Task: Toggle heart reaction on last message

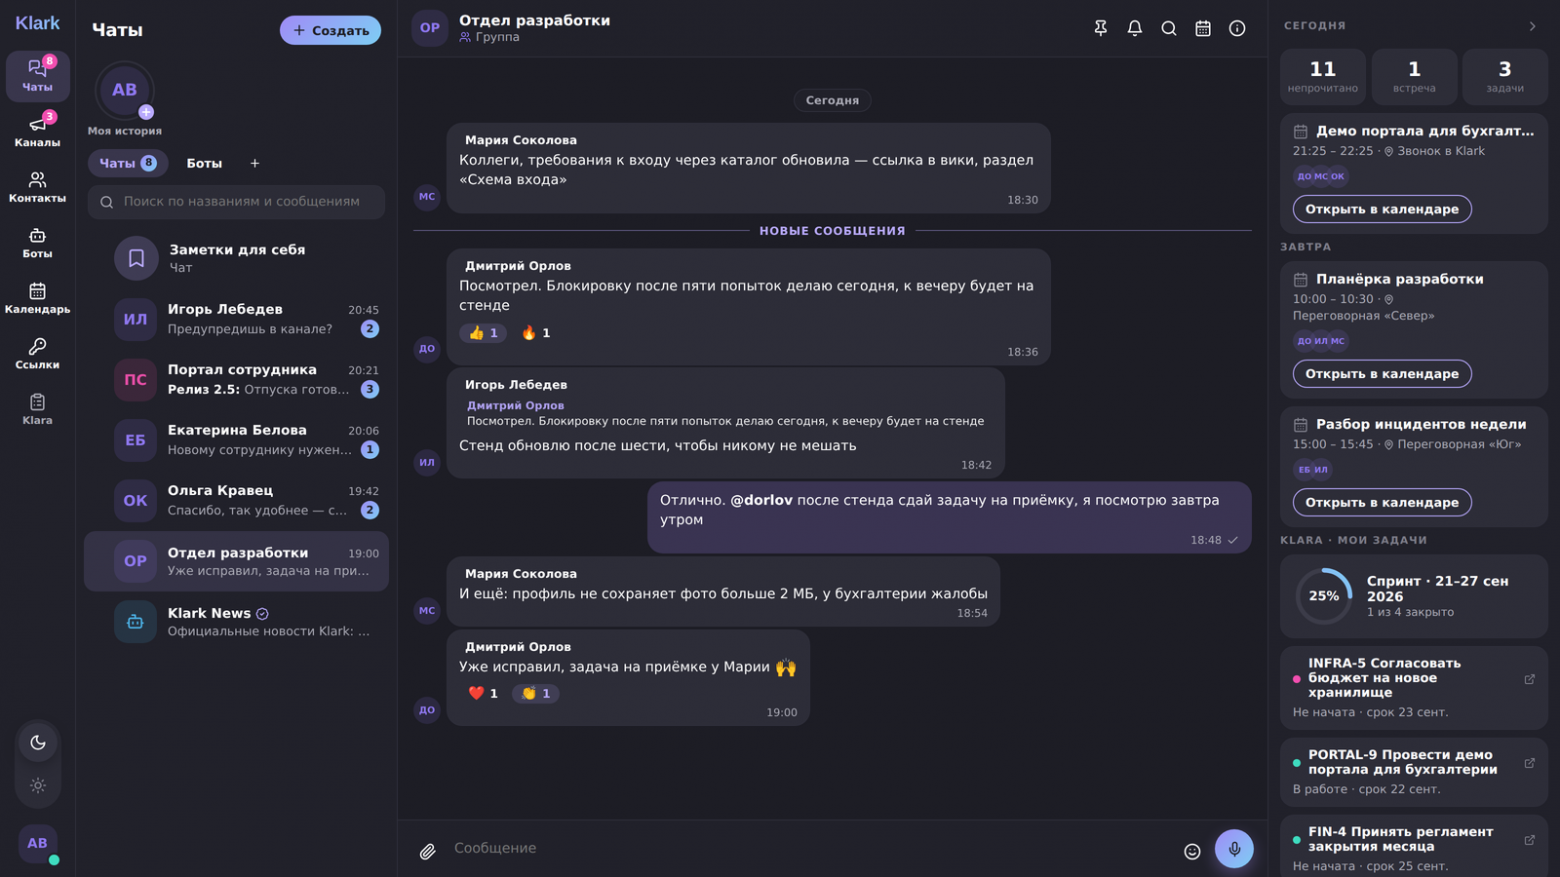Action: 483,693
